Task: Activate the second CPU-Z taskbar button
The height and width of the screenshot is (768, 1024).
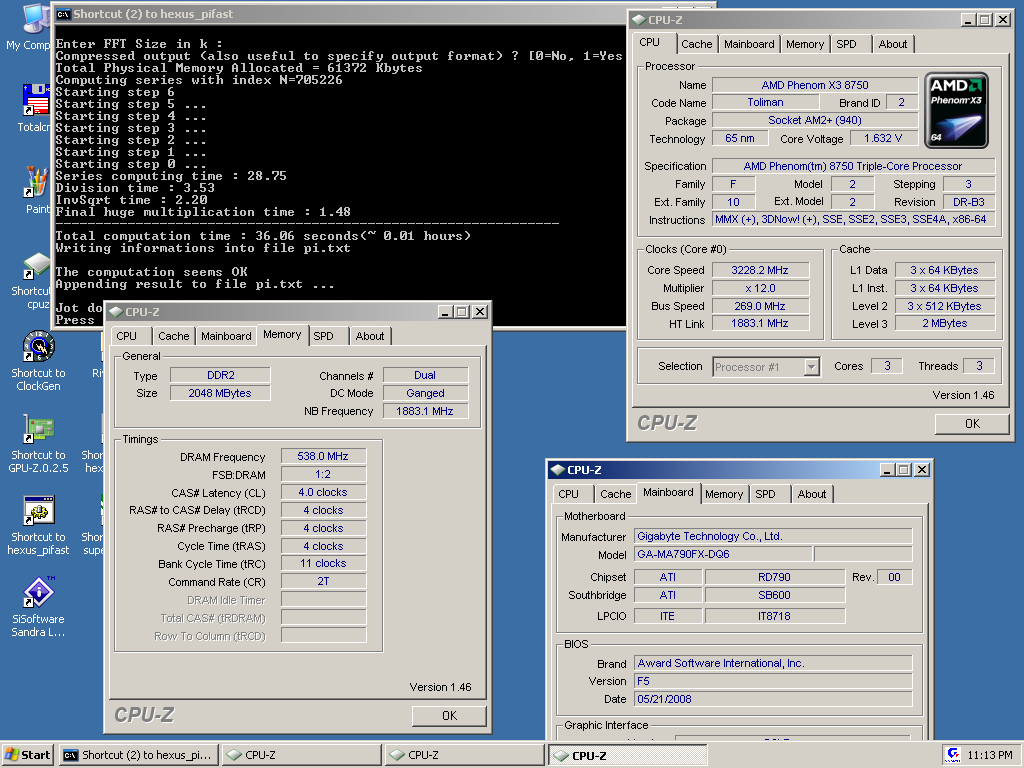Action: 464,755
